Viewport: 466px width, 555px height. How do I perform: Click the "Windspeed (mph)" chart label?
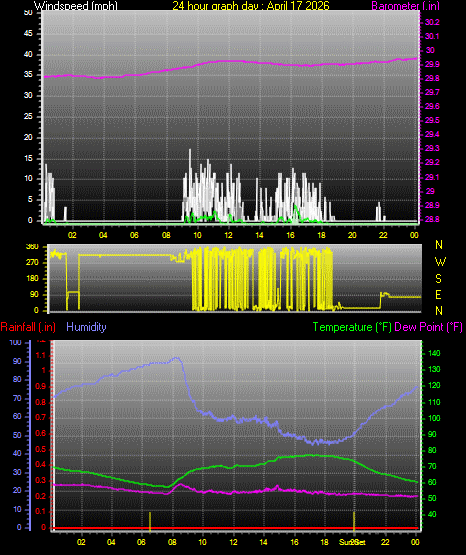click(x=76, y=6)
